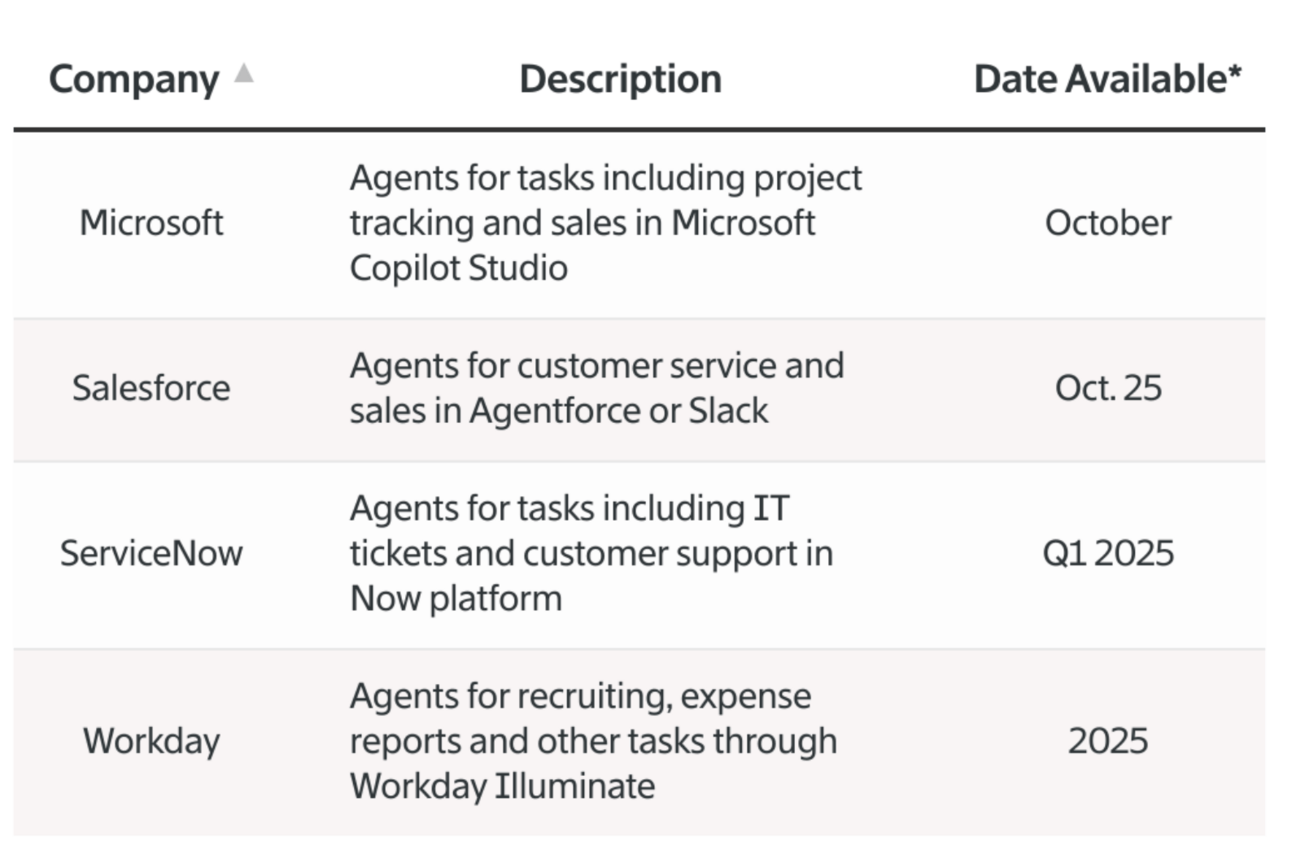Sort table by the Company header
The image size is (1292, 854).
click(x=133, y=79)
